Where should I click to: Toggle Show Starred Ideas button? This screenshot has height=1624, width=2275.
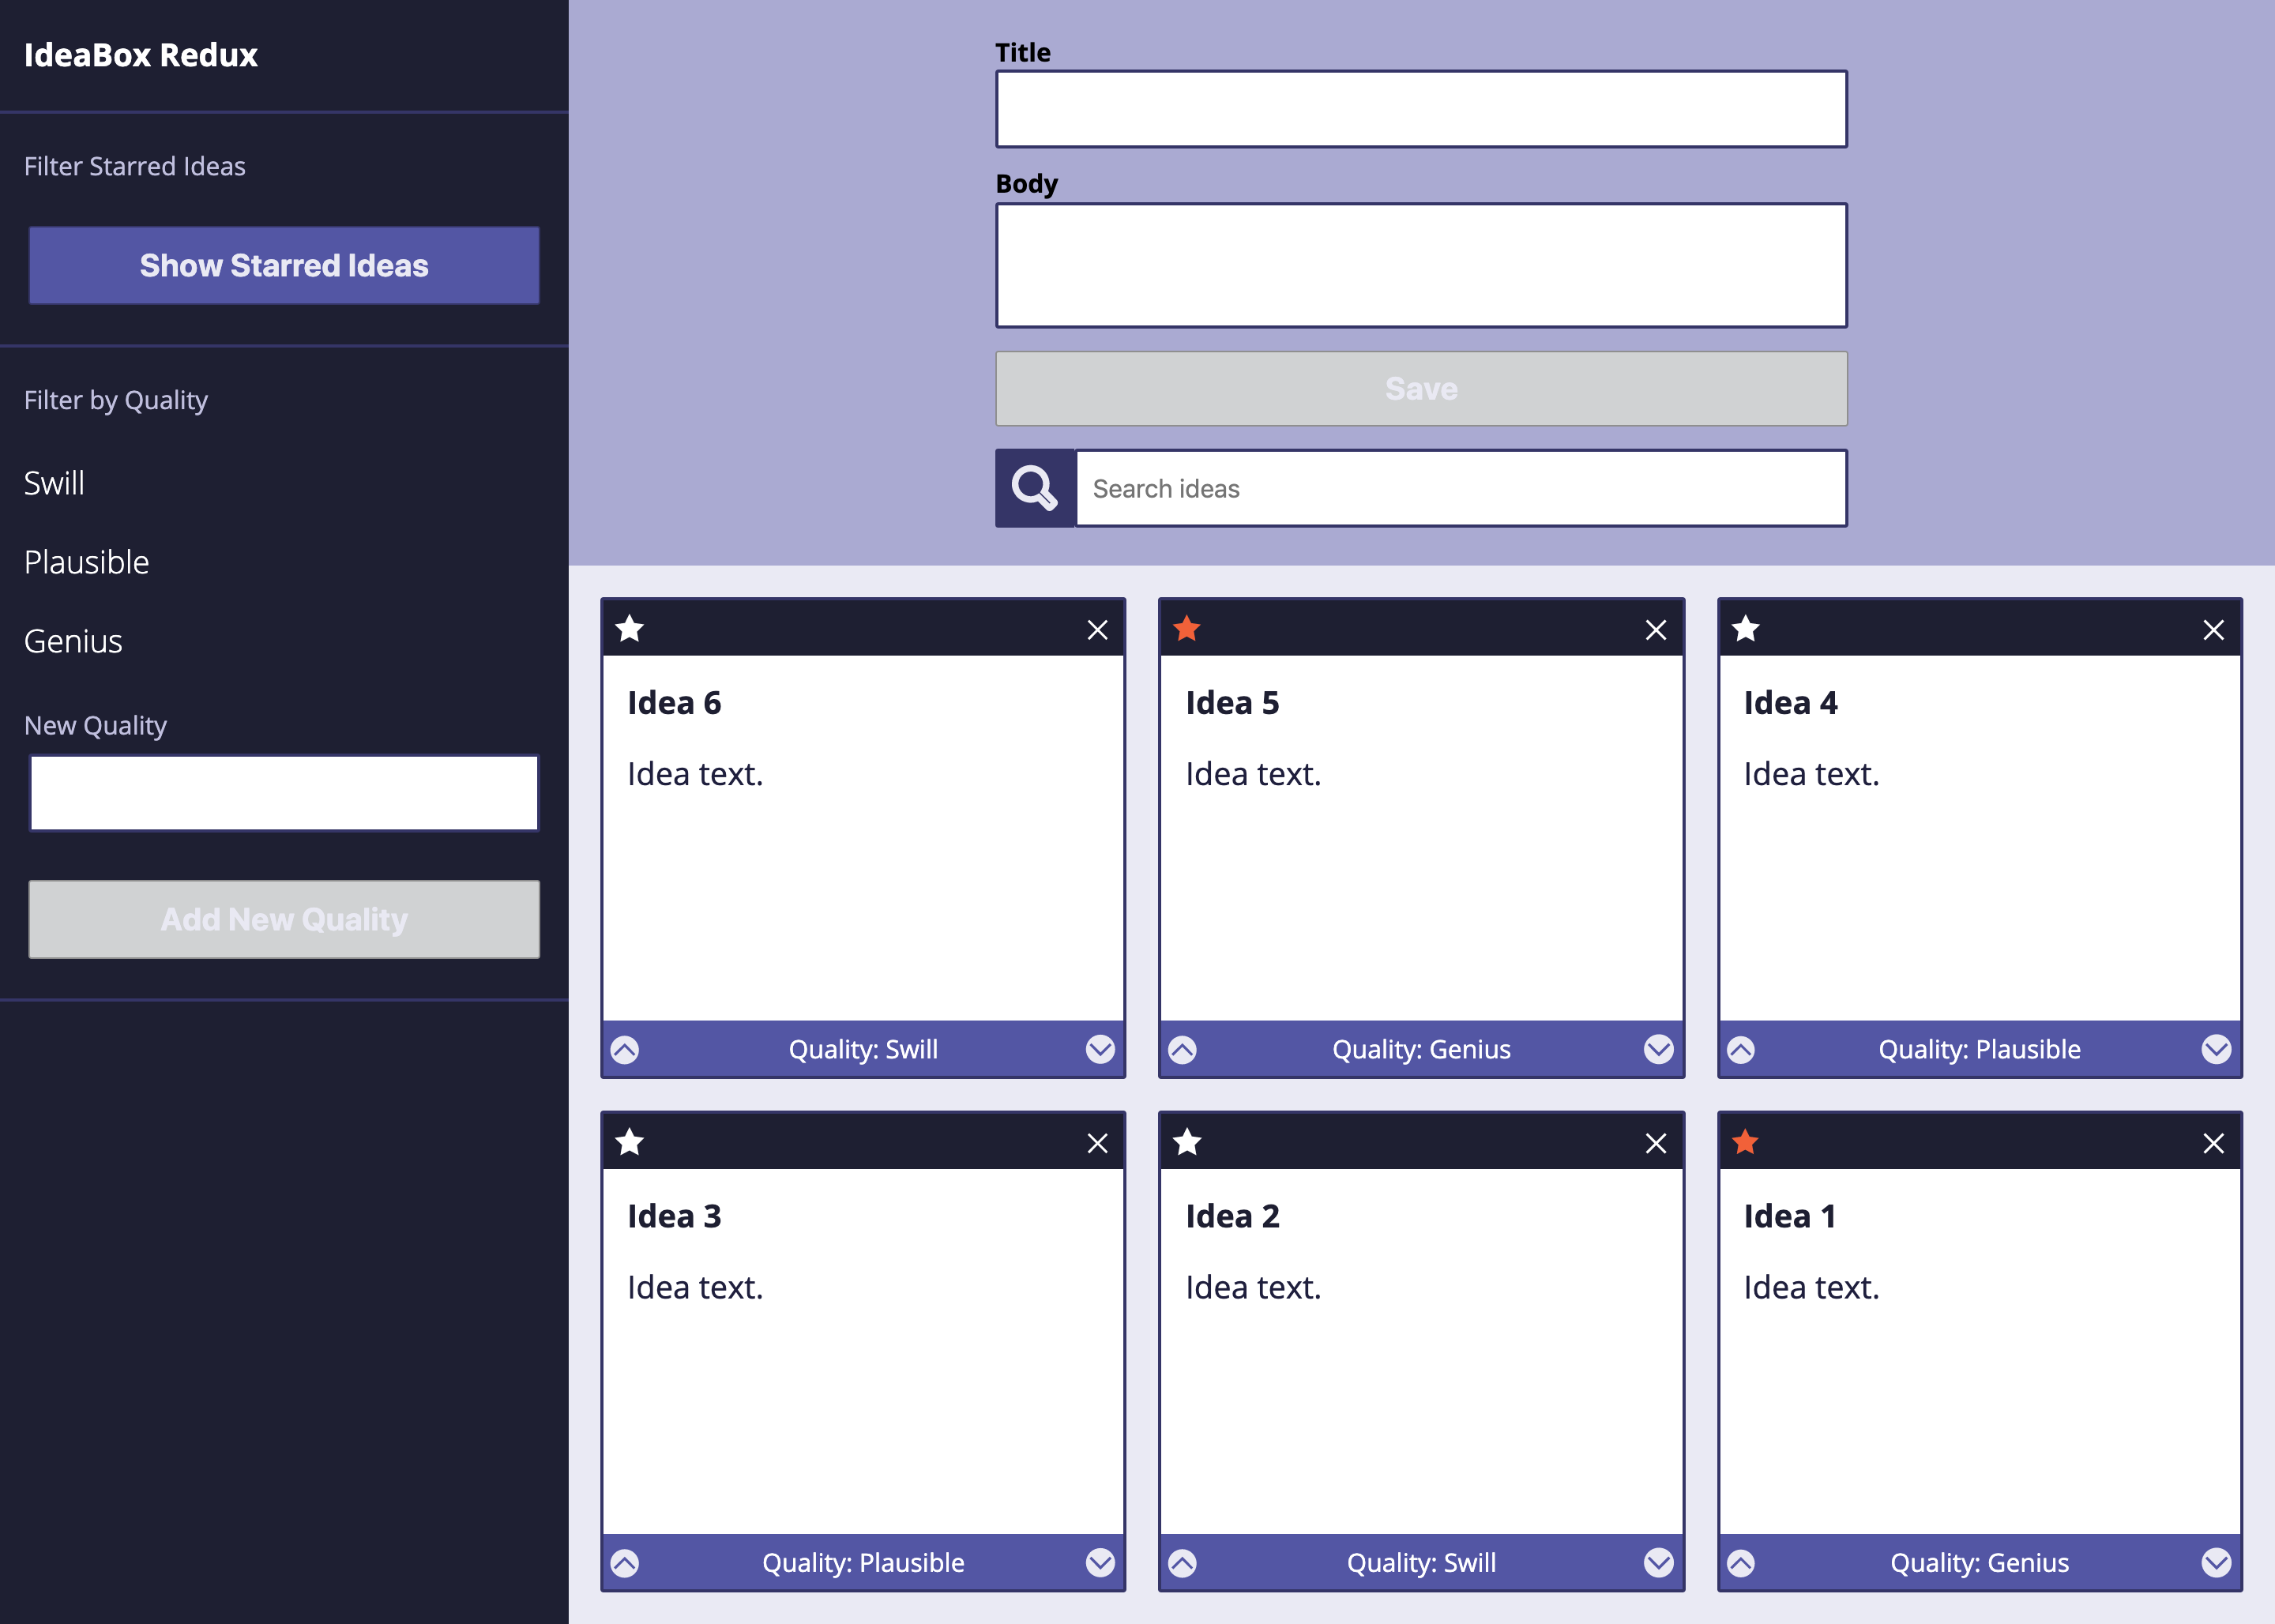click(283, 264)
